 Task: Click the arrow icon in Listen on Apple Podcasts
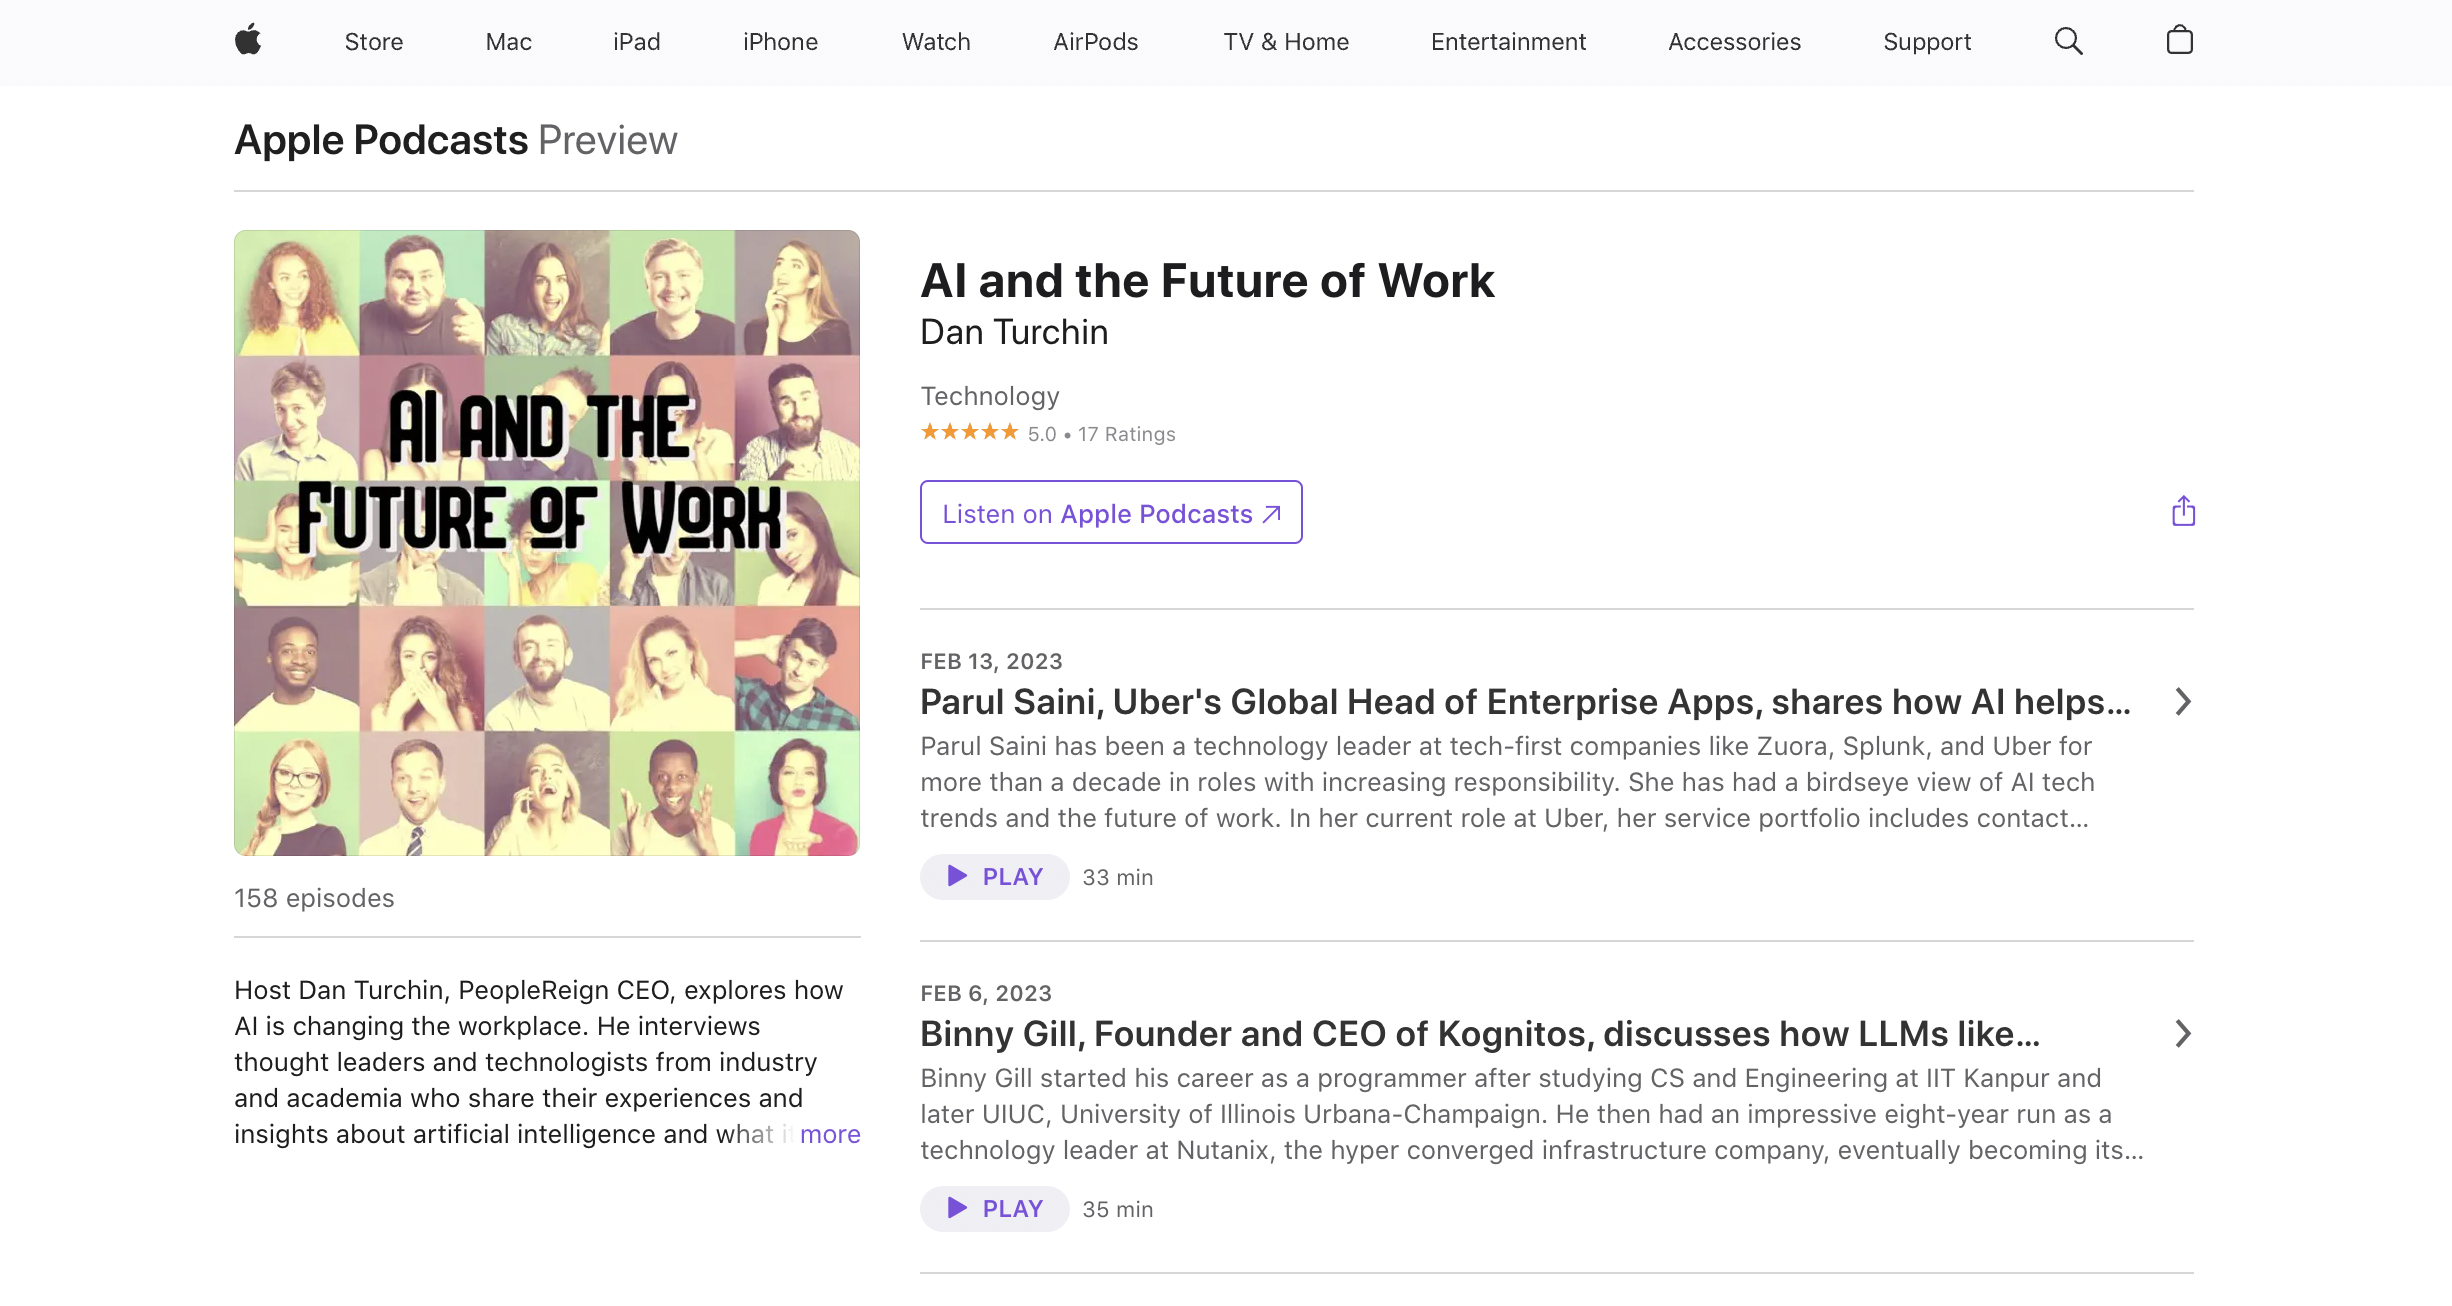point(1272,513)
